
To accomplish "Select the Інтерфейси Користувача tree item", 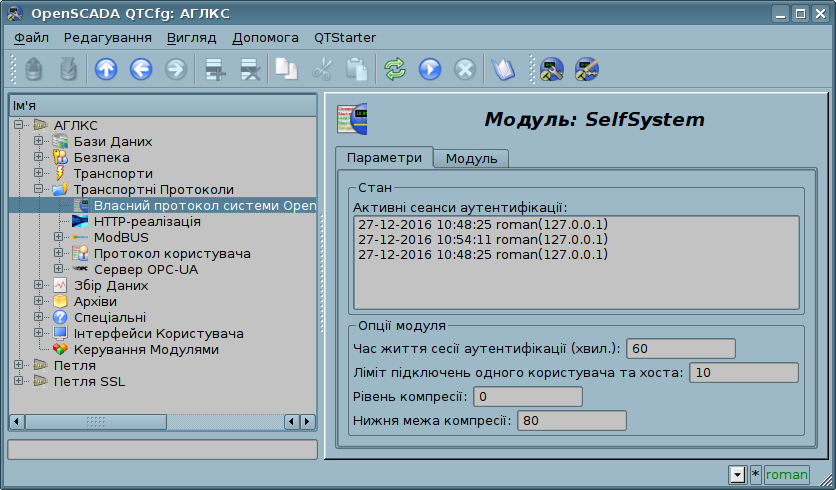I will point(158,333).
